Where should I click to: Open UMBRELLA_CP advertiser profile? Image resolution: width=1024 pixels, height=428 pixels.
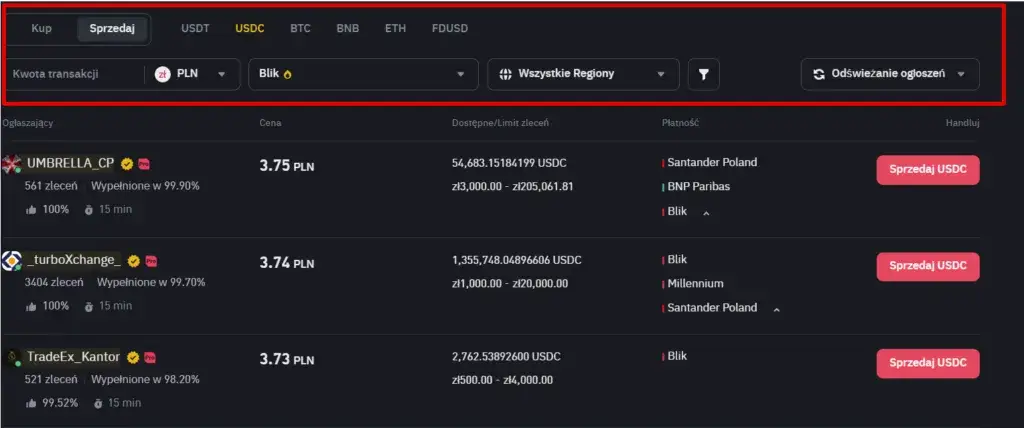pyautogui.click(x=70, y=163)
